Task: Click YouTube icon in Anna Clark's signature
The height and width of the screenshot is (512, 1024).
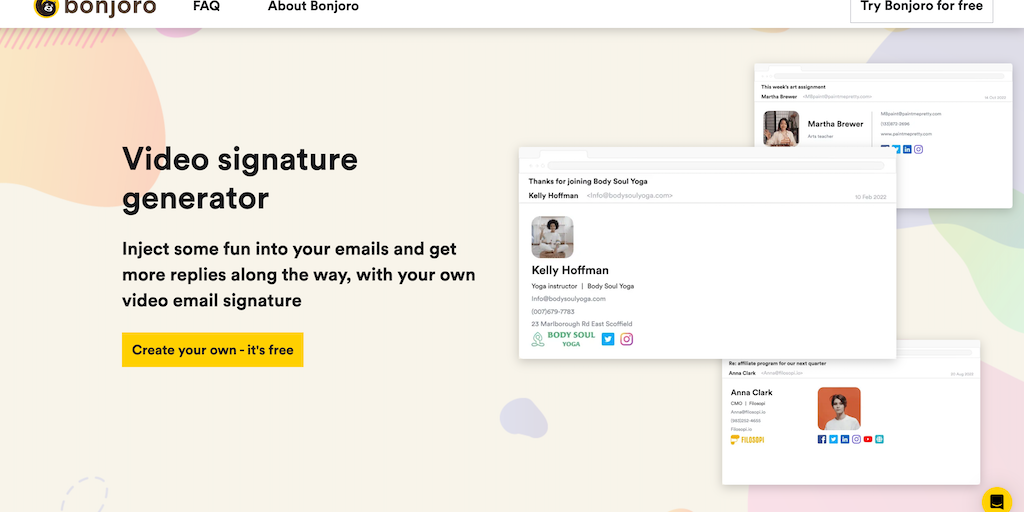Action: pyautogui.click(x=868, y=439)
